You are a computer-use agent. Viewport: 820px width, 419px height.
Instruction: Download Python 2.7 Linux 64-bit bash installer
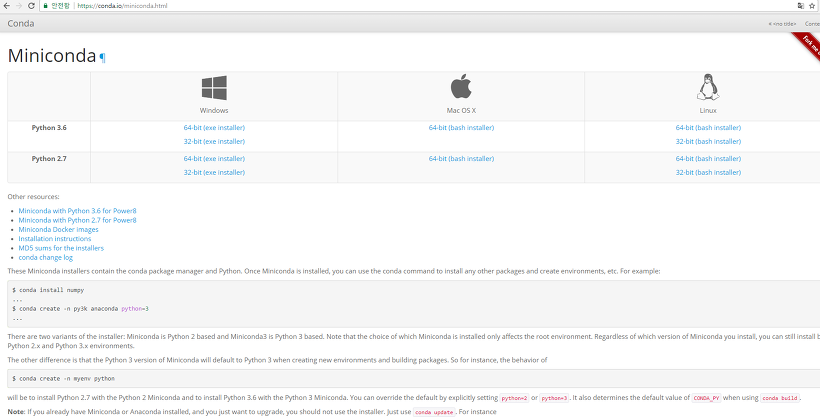(708, 158)
